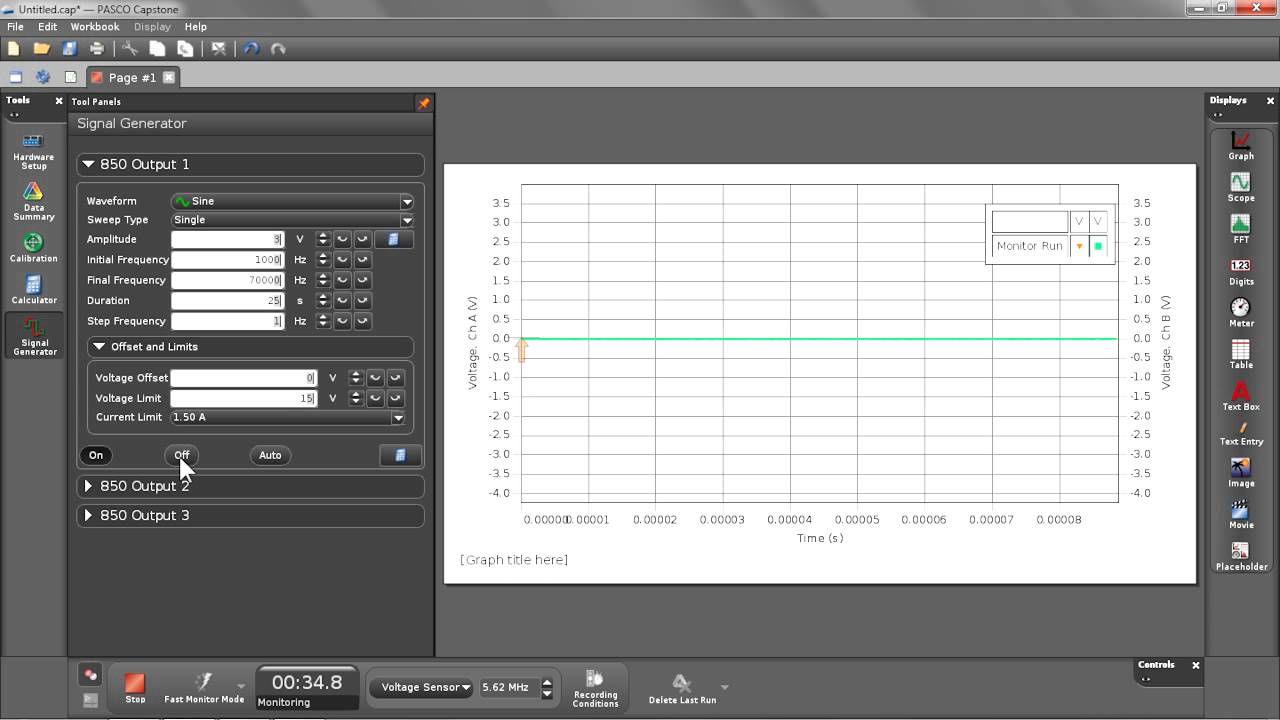
Task: Collapse the 850 Output 1 section
Action: point(89,164)
